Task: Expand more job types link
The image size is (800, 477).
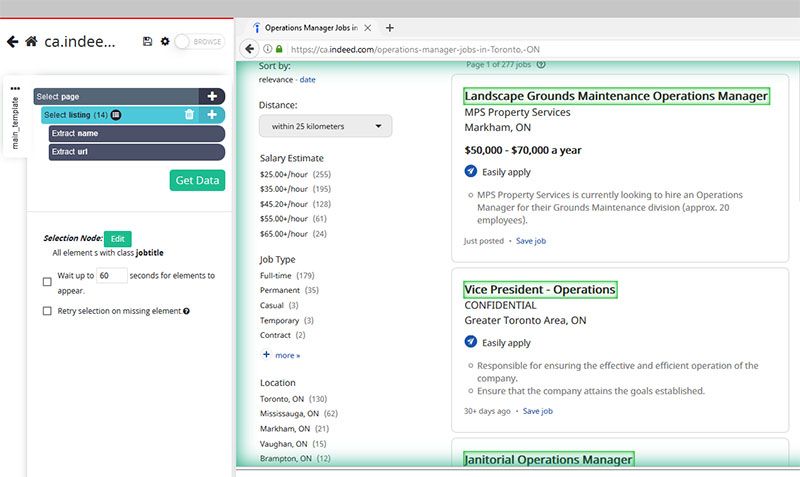Action: pos(287,355)
